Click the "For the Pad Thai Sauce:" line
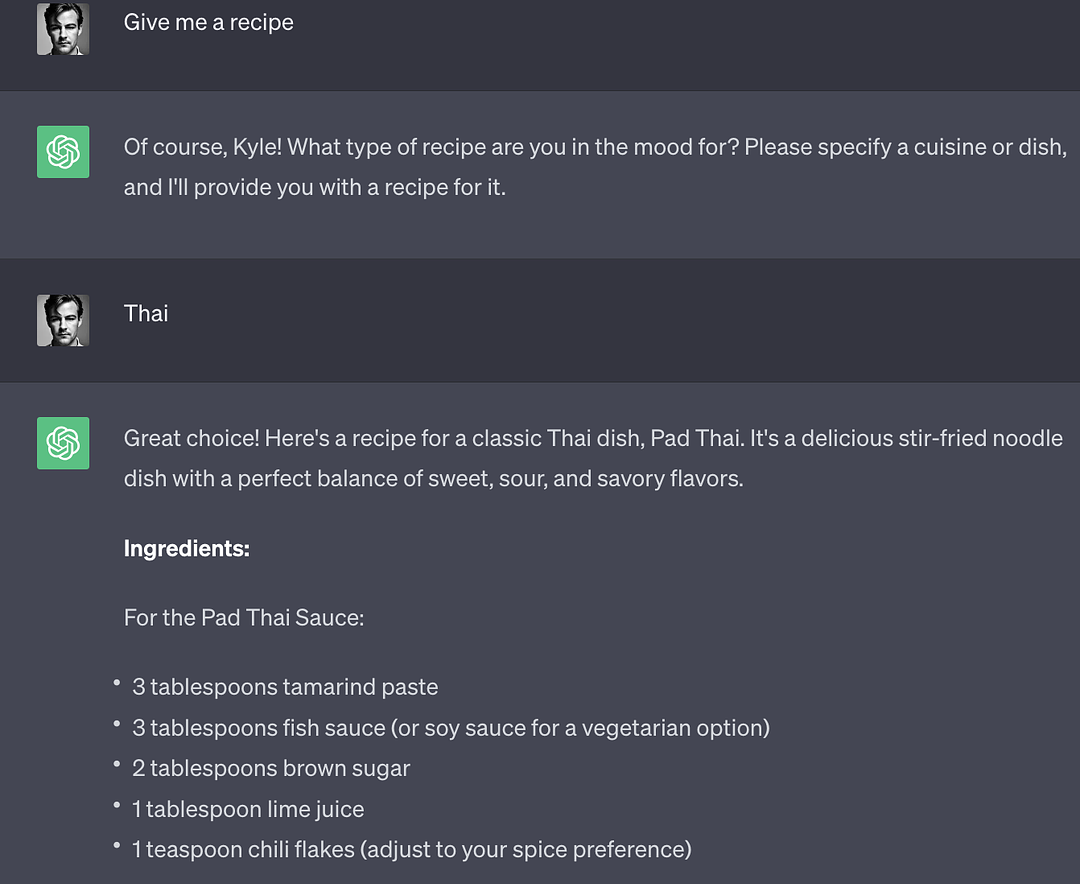The image size is (1080, 884). point(244,618)
